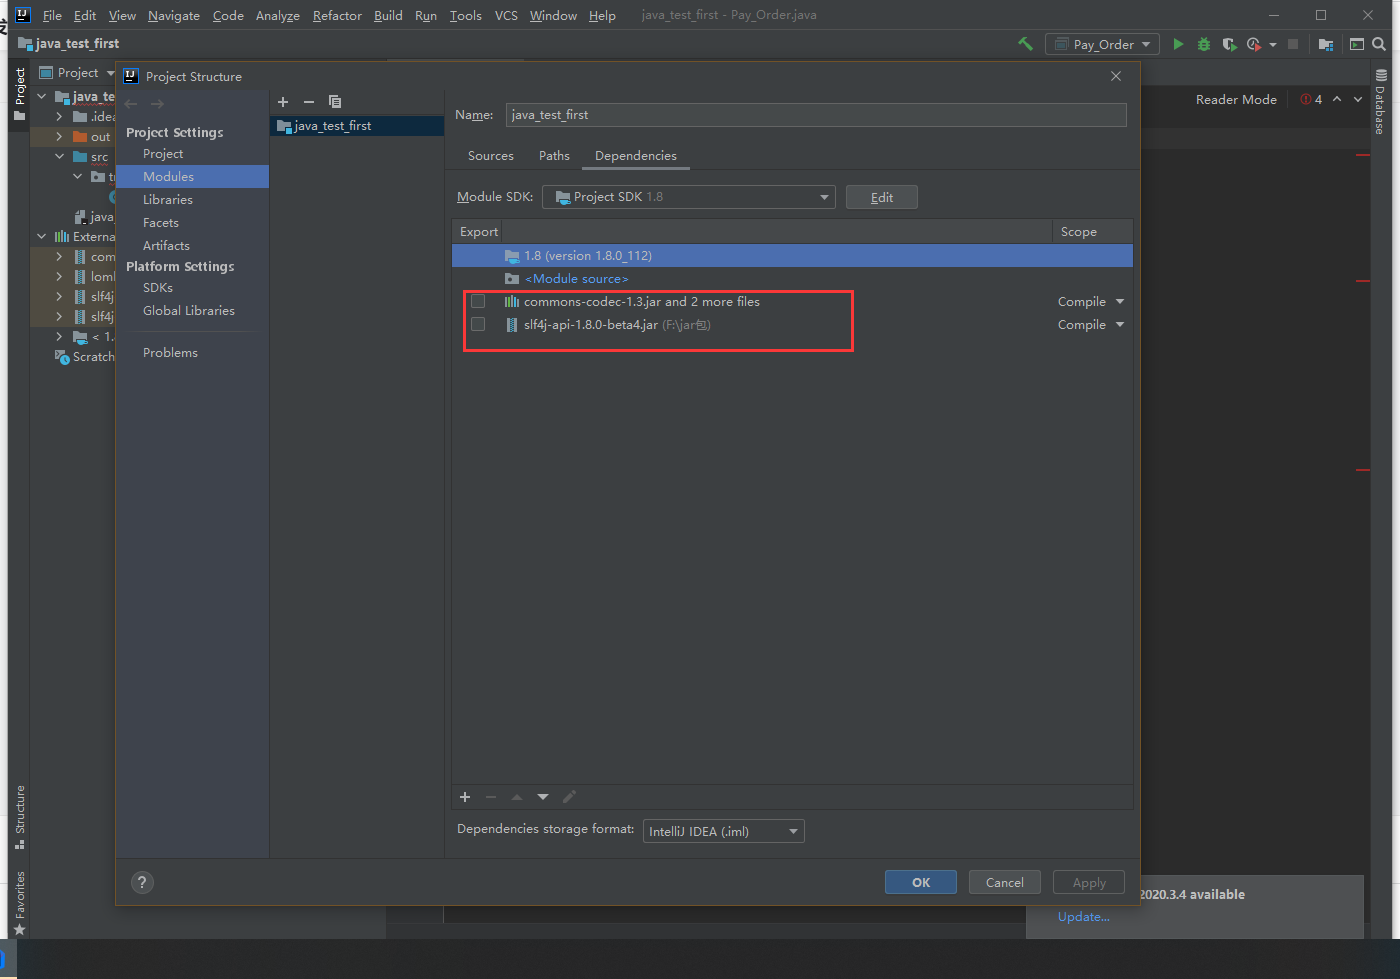This screenshot has height=979, width=1400.
Task: Open the Dependencies storage format dropdown
Action: 724,831
